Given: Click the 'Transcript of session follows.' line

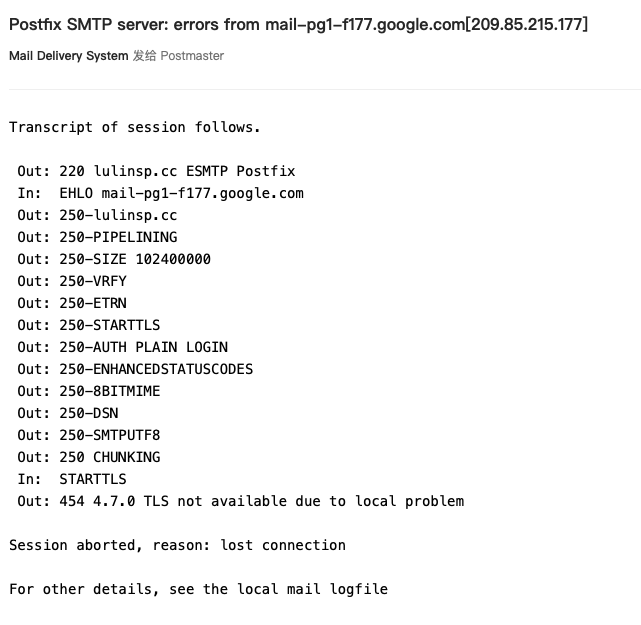Looking at the screenshot, I should 134,128.
